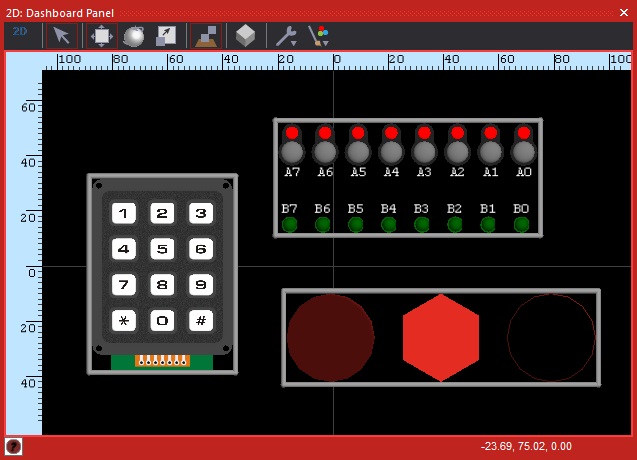Viewport: 637px width, 460px height.
Task: Switch to the 2D view mode icon
Action: pos(20,32)
